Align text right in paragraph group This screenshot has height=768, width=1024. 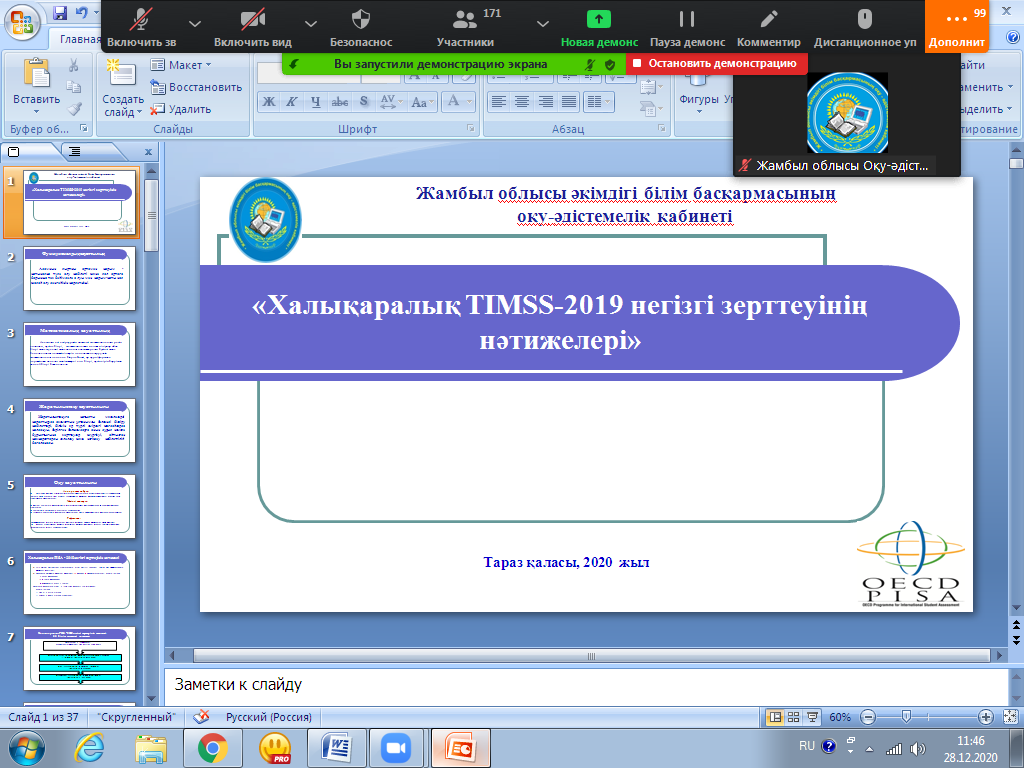point(545,102)
